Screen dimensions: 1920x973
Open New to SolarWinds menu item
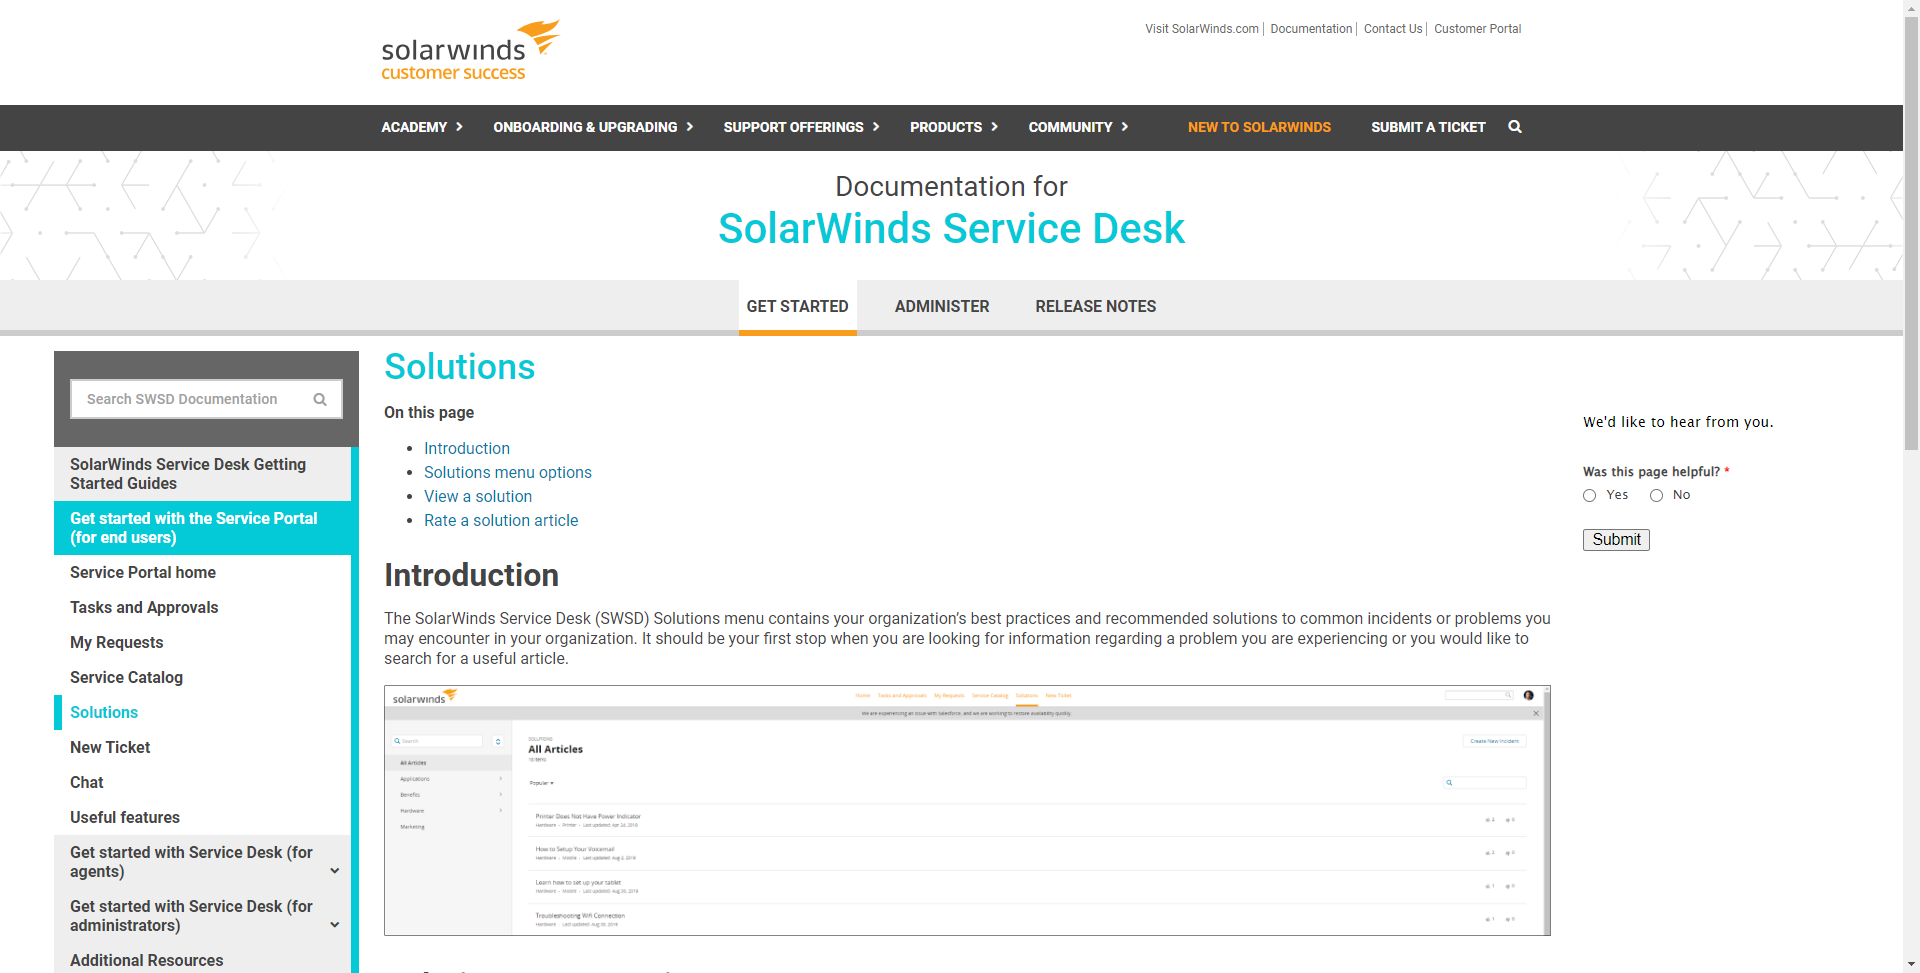(x=1259, y=127)
